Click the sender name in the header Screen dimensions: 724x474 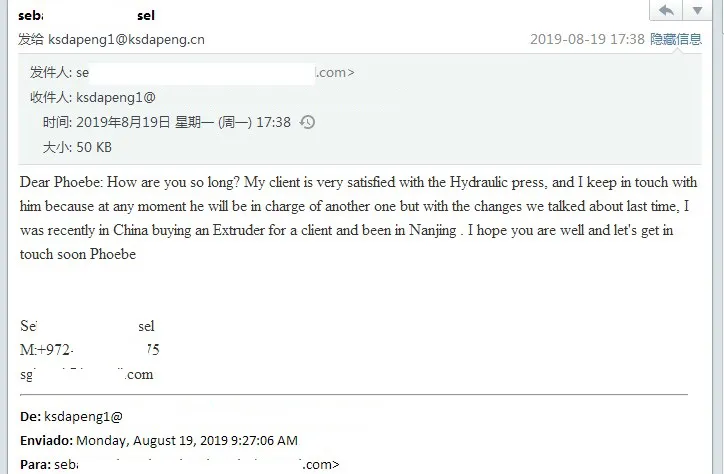86,16
